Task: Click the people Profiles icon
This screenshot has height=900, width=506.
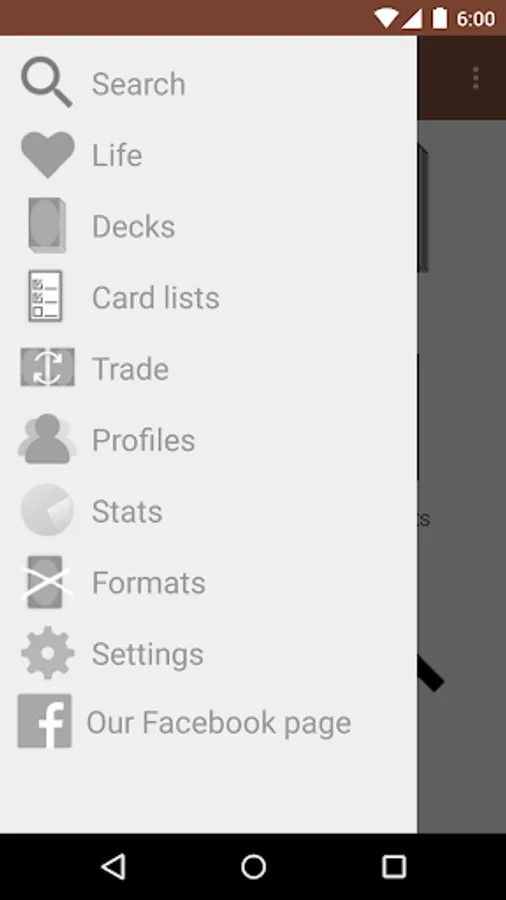Action: (x=47, y=439)
